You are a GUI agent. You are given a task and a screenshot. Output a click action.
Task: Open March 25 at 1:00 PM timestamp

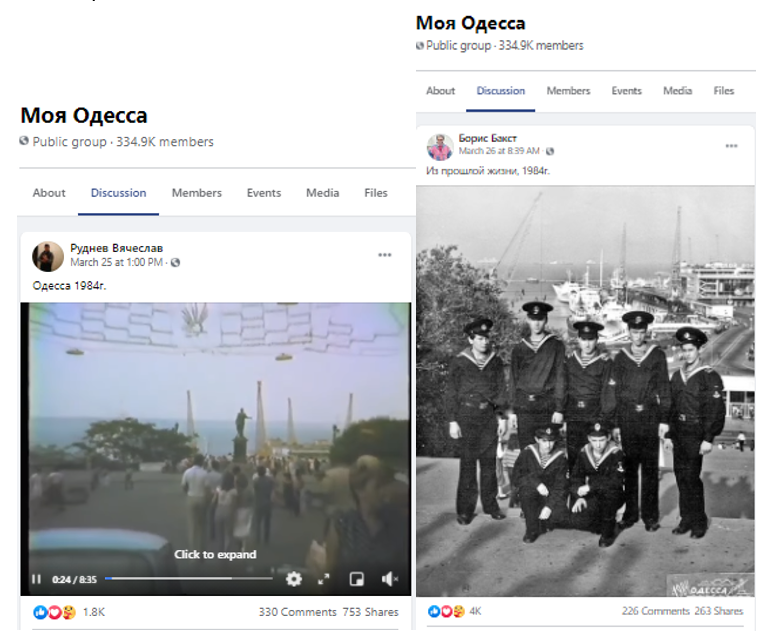click(x=116, y=262)
